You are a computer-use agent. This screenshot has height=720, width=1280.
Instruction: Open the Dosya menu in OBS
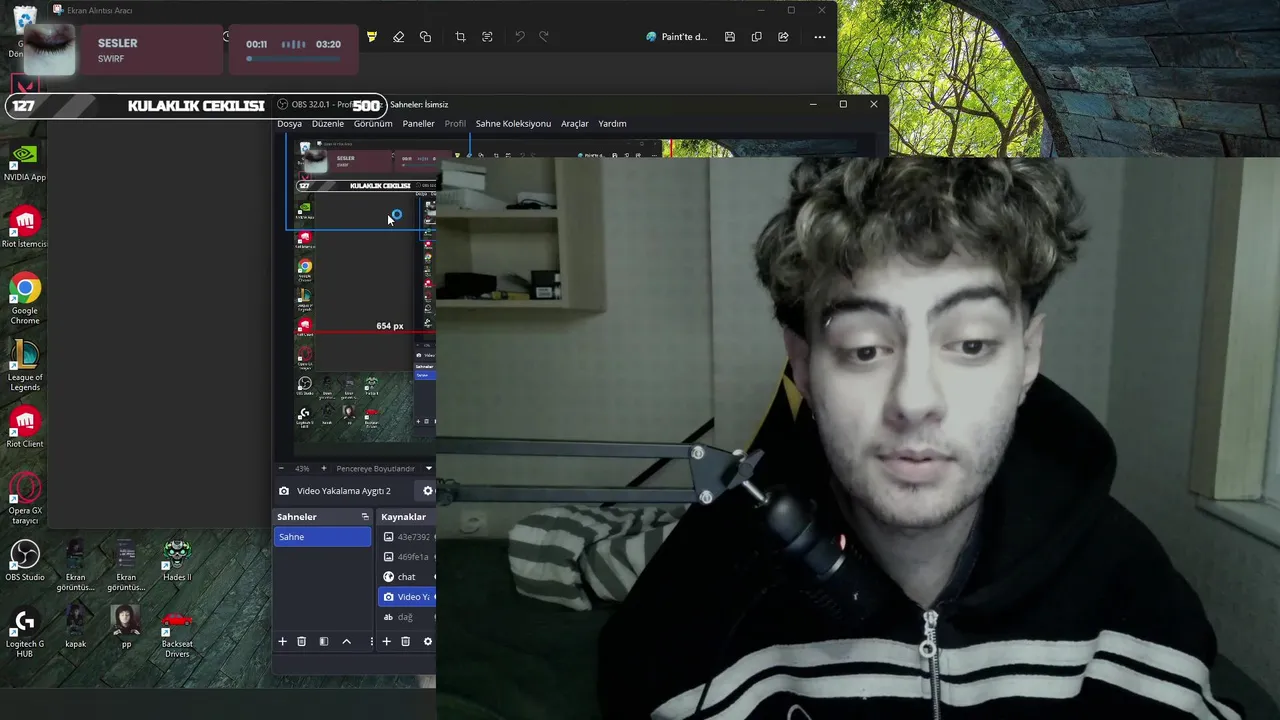pyautogui.click(x=289, y=124)
